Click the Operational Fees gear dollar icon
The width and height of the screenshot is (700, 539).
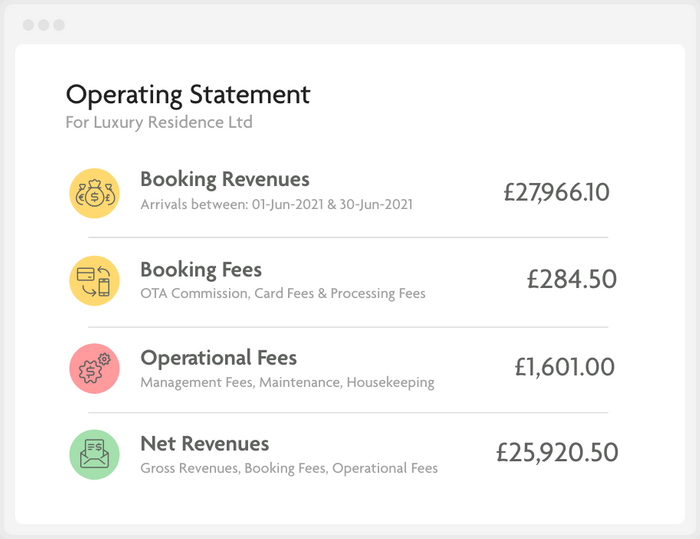tap(94, 367)
